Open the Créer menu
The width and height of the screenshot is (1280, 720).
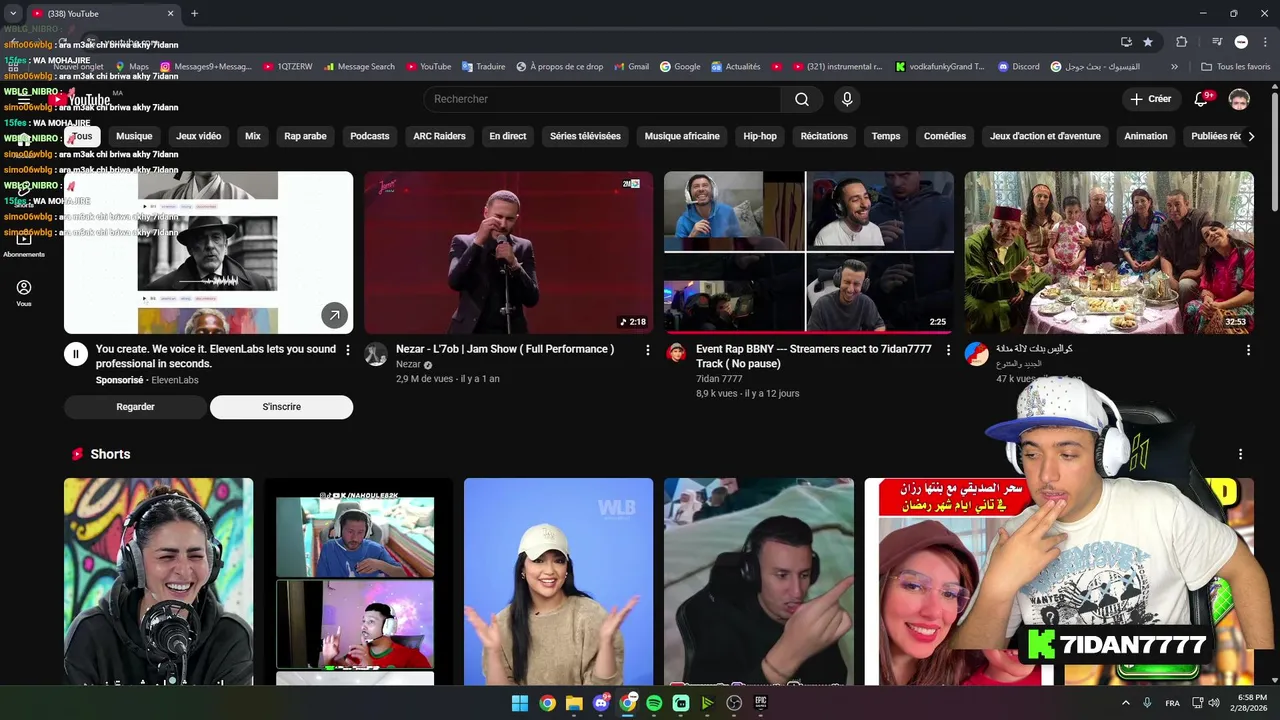[x=1150, y=99]
